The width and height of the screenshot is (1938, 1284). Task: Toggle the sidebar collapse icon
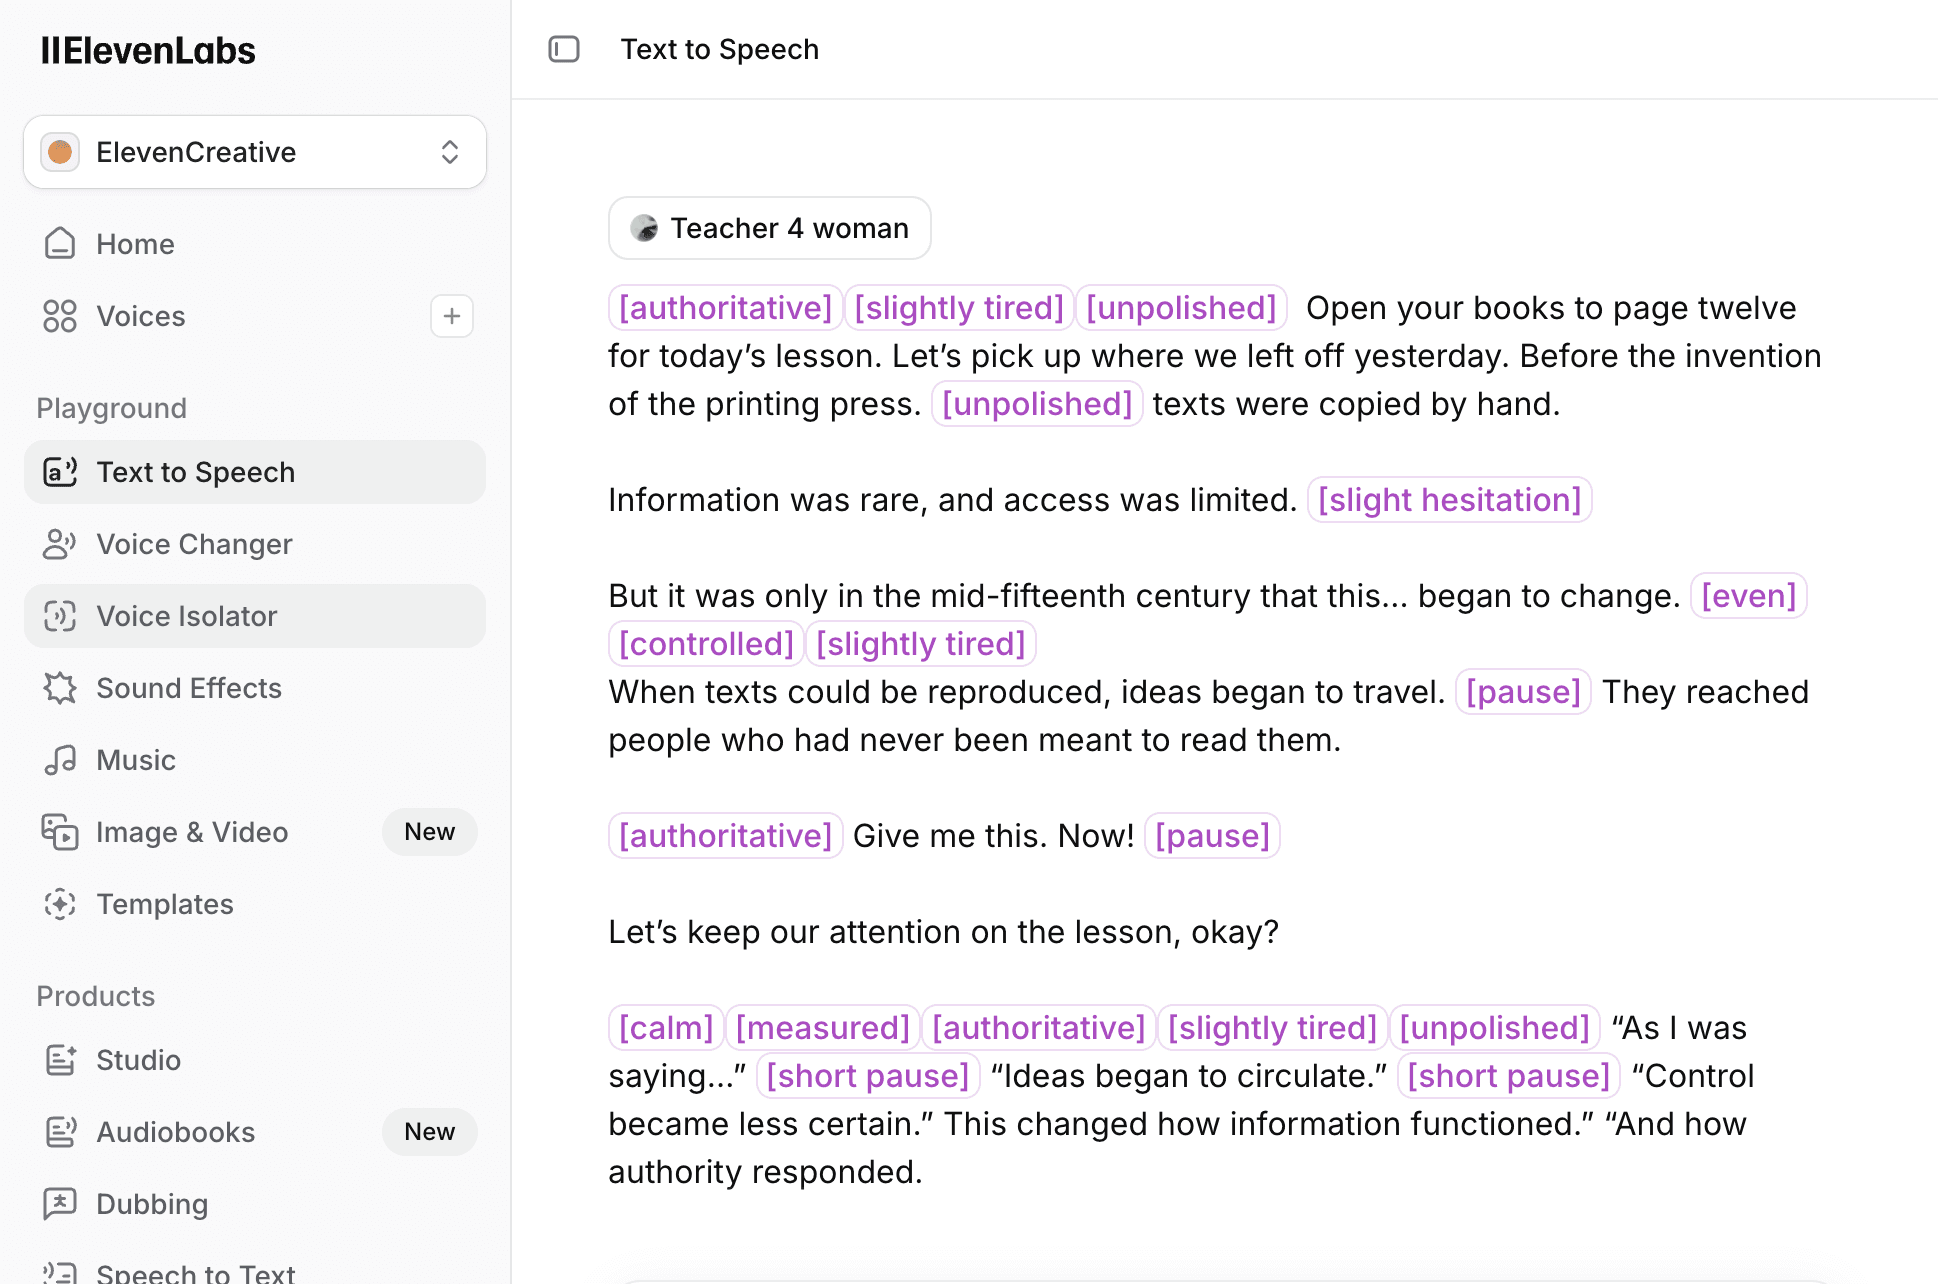pos(564,49)
